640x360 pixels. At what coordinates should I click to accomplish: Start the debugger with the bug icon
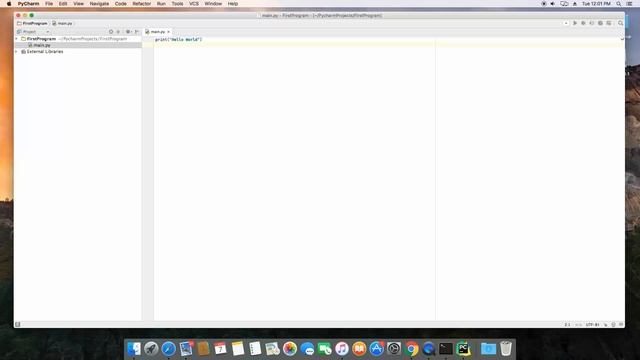(x=583, y=23)
